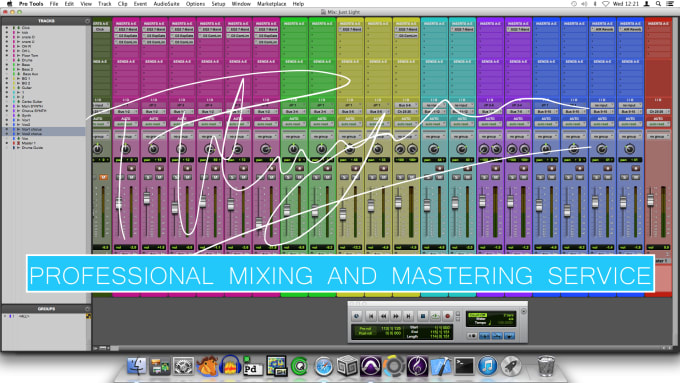Click the leftmost blue MIDI control button
Screen dimensions: 680x383
point(484,336)
